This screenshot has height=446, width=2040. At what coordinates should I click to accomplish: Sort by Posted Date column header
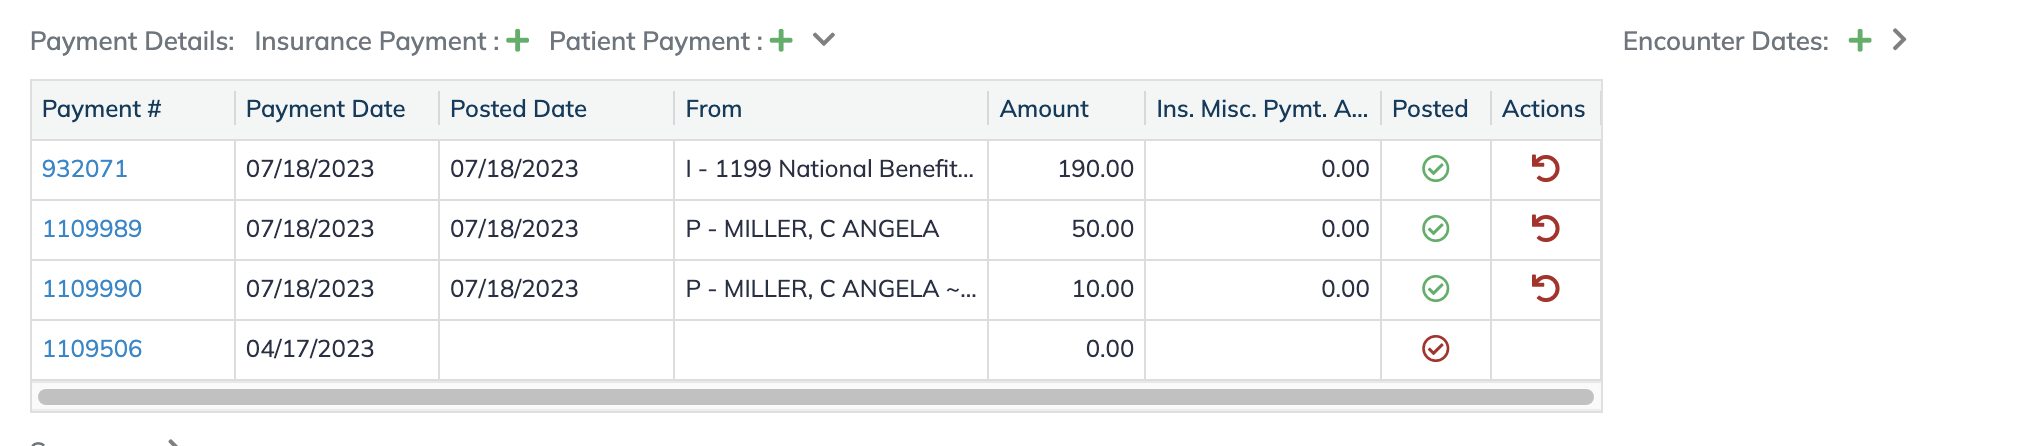pyautogui.click(x=518, y=109)
